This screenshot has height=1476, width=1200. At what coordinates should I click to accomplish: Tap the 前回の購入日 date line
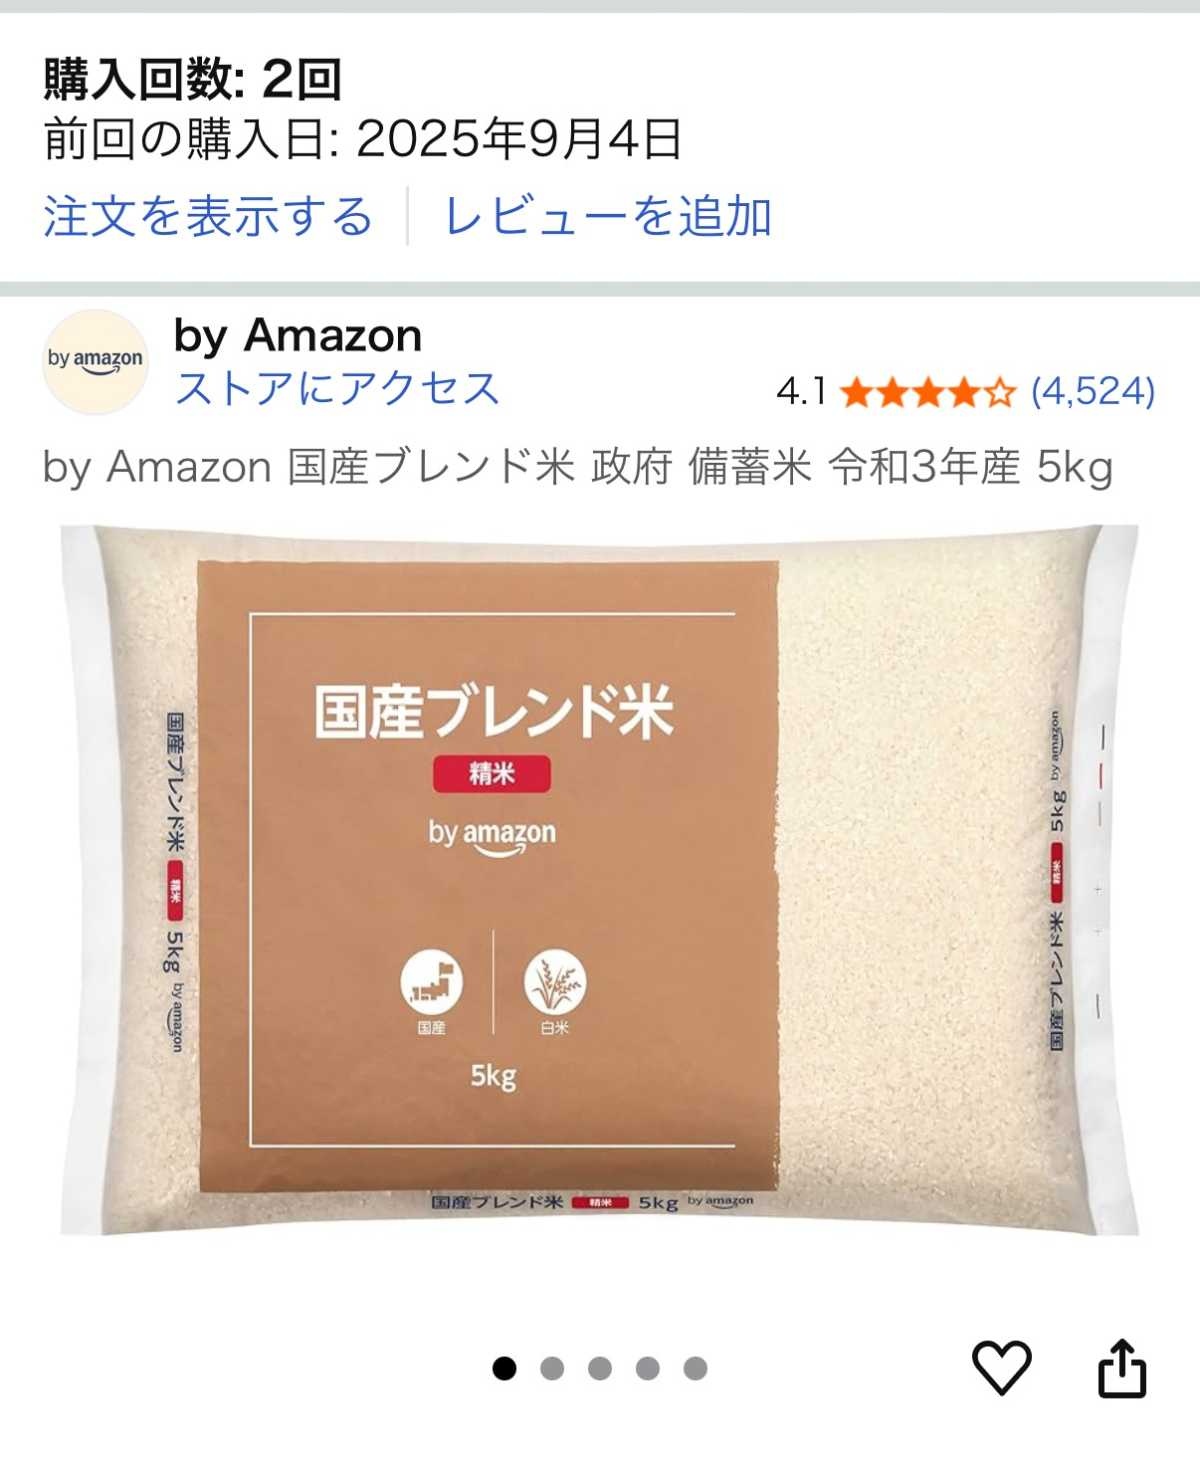(x=363, y=139)
